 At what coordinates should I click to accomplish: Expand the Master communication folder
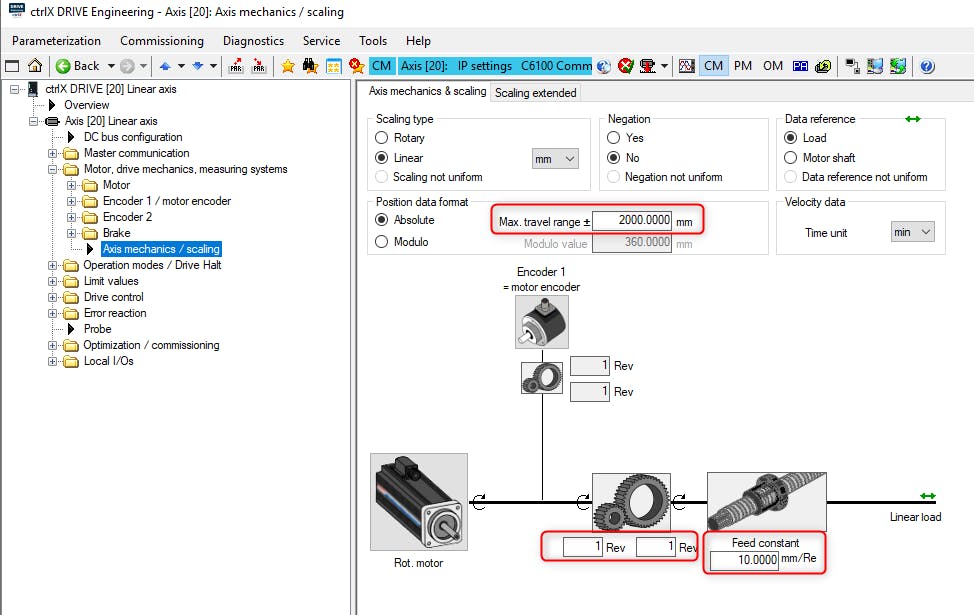[52, 153]
